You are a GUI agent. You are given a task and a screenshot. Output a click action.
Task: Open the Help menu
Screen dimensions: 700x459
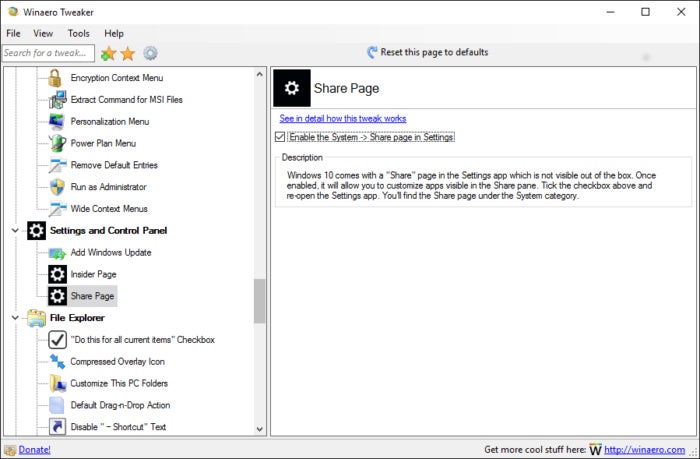[x=114, y=33]
